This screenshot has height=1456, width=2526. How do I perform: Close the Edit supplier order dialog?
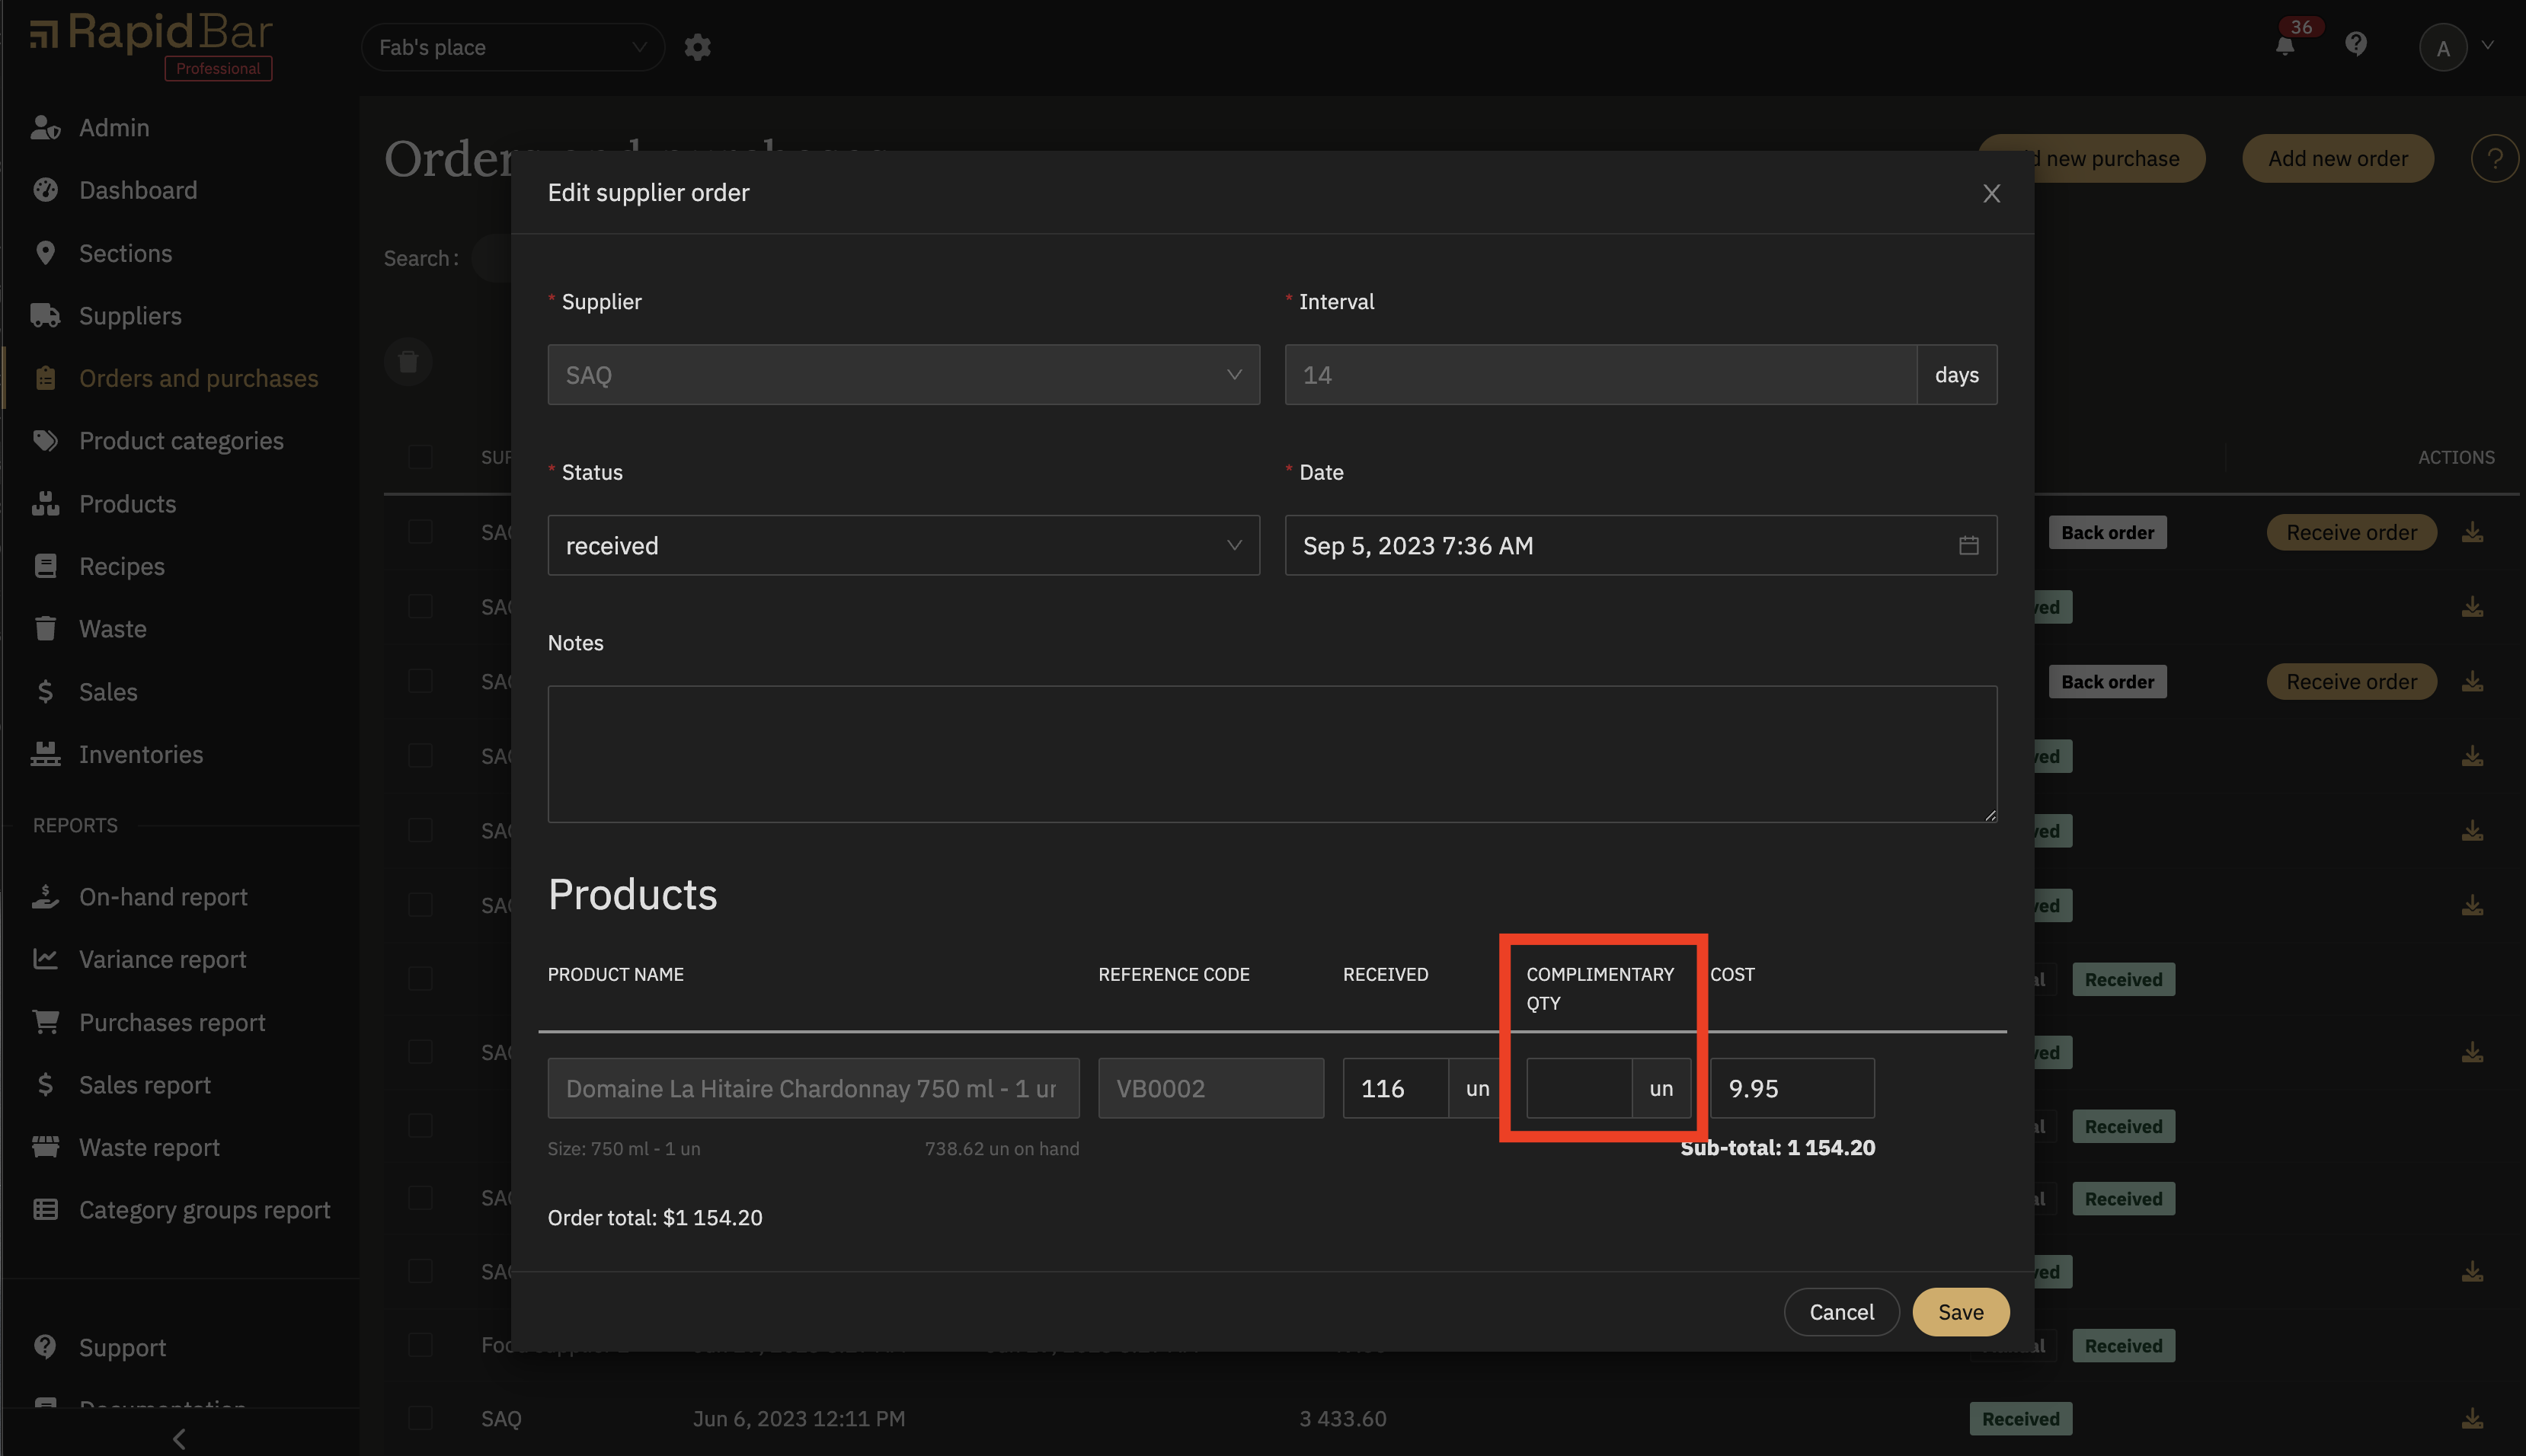(x=1991, y=193)
